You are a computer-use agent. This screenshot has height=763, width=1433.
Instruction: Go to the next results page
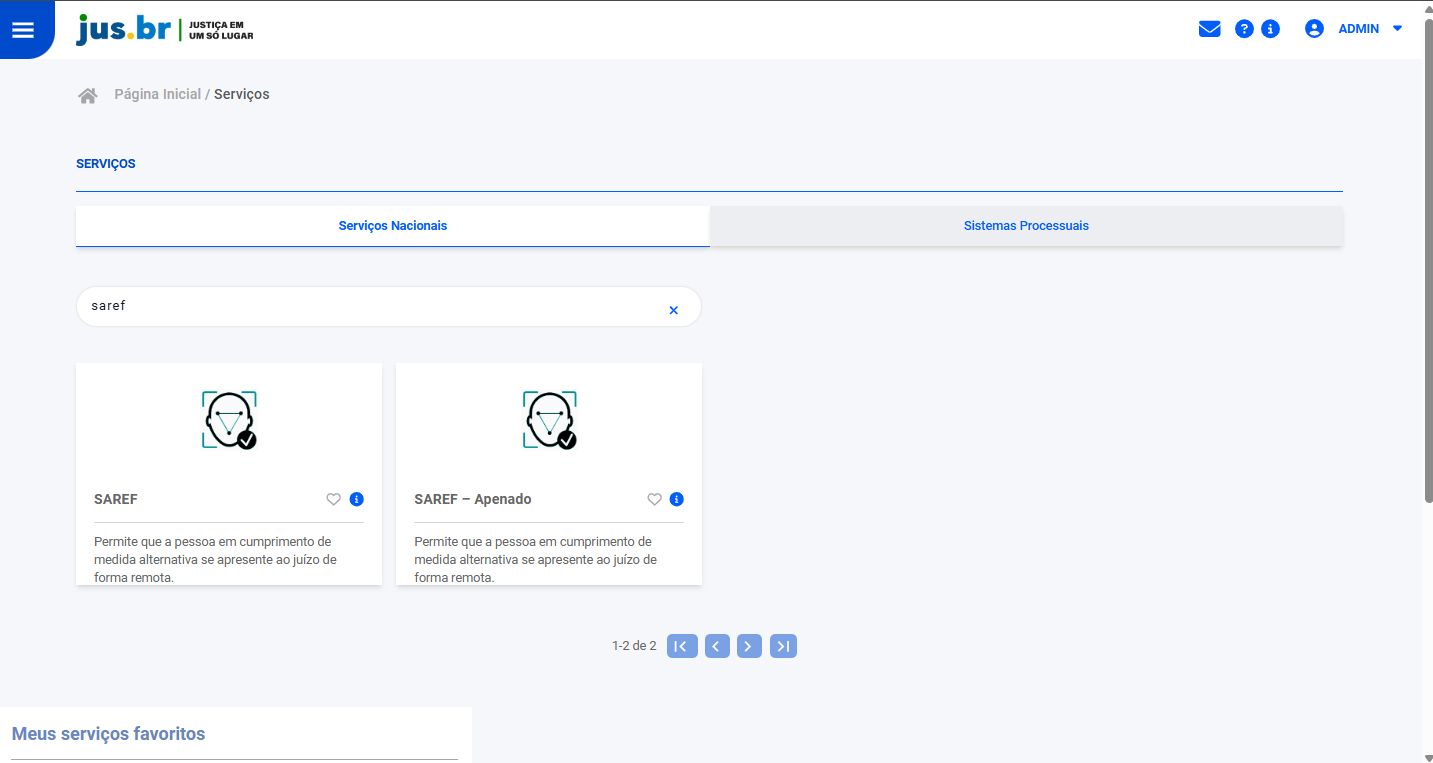pyautogui.click(x=749, y=646)
